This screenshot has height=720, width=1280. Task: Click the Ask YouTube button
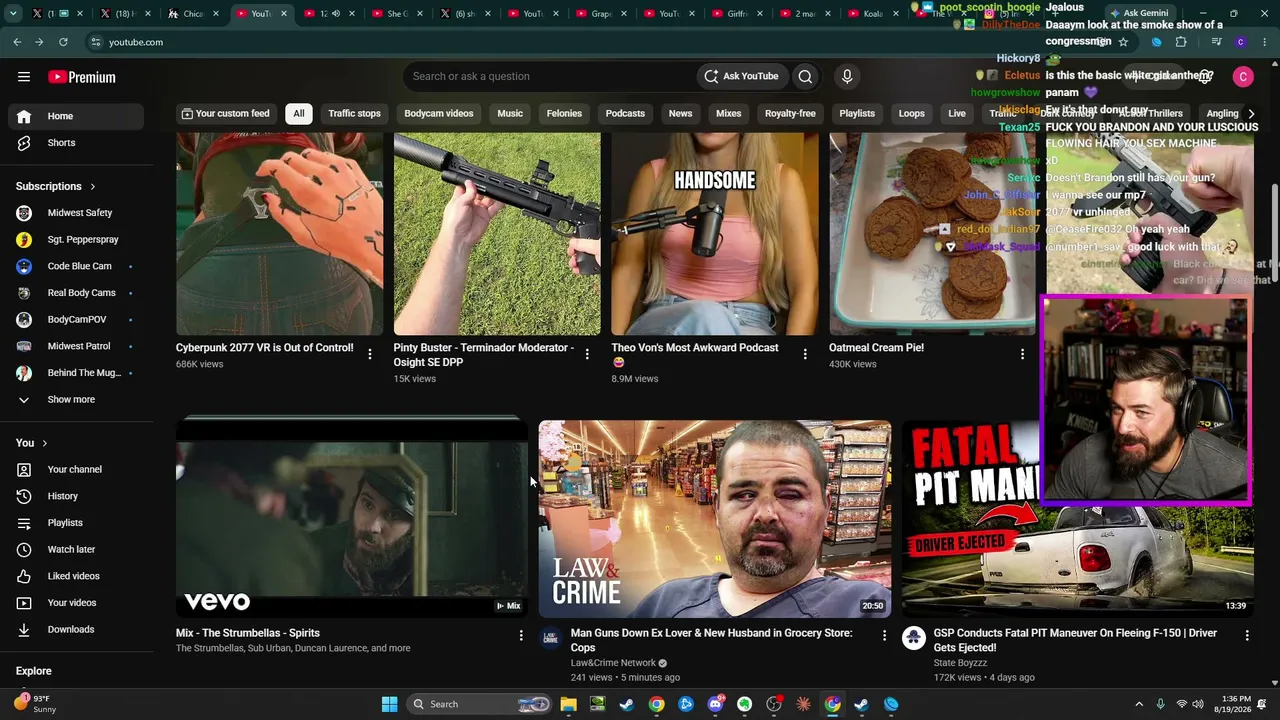click(741, 76)
